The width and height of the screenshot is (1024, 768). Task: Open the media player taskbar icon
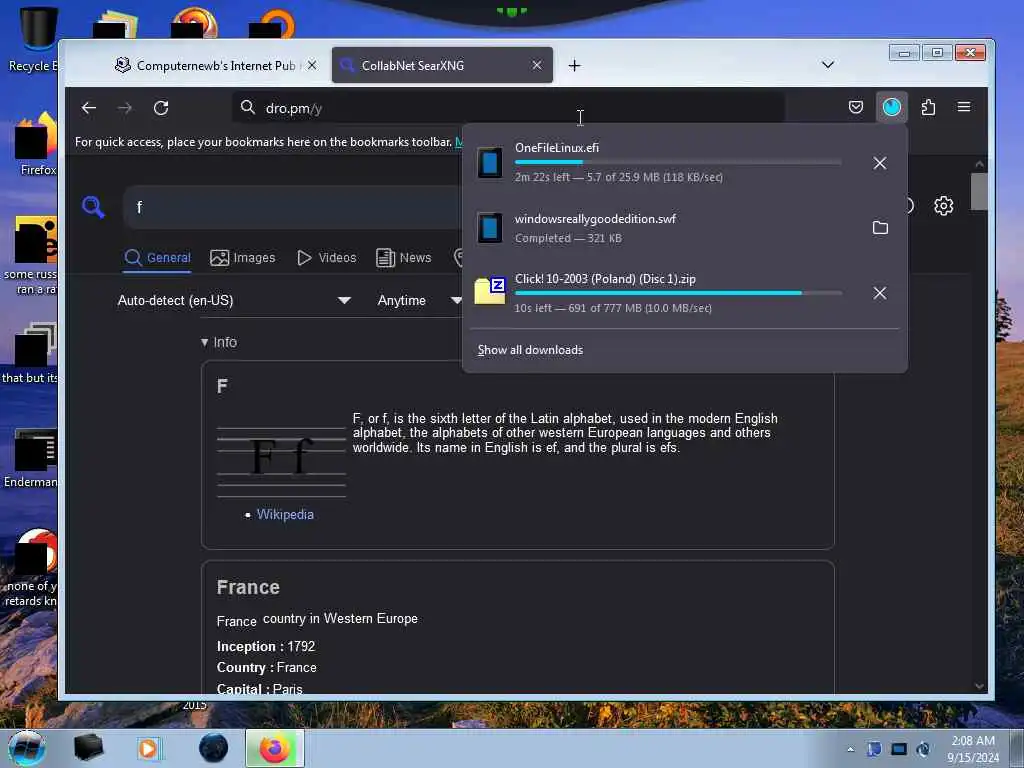coord(148,748)
